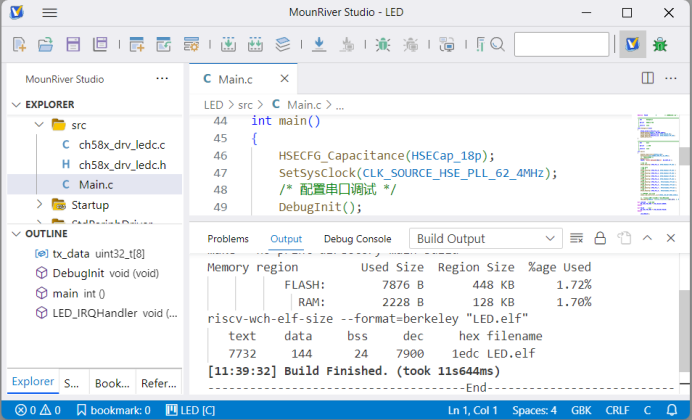The height and width of the screenshot is (420, 692).
Task: Click the green bug debug toolbar icon
Action: [x=383, y=44]
